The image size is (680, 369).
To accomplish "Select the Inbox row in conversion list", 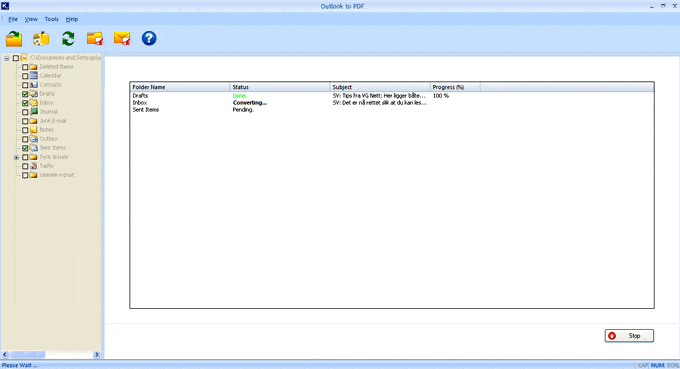I will (x=392, y=103).
